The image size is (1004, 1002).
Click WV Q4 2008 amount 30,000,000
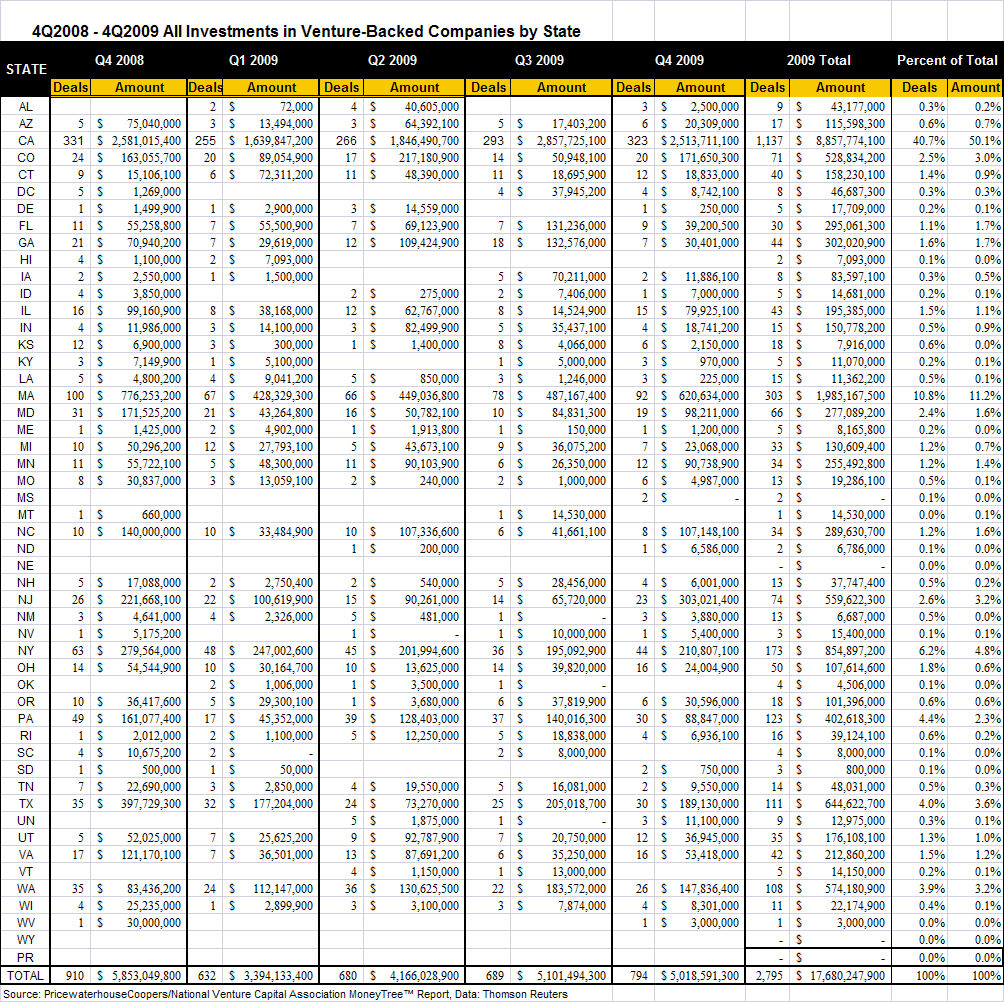(154, 923)
